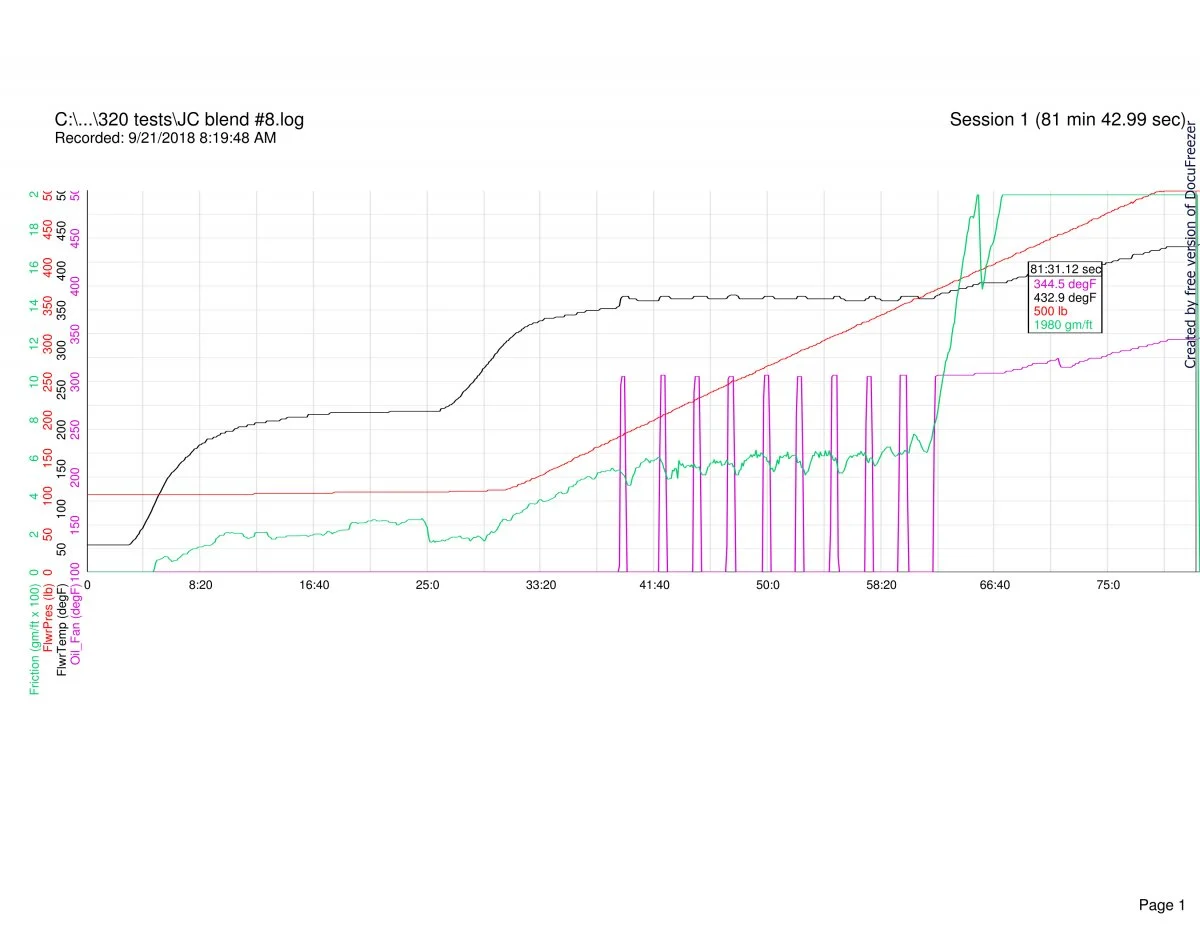Viewport: 1200px width, 927px height.
Task: Jump to 33:20 on time axis
Action: [541, 585]
